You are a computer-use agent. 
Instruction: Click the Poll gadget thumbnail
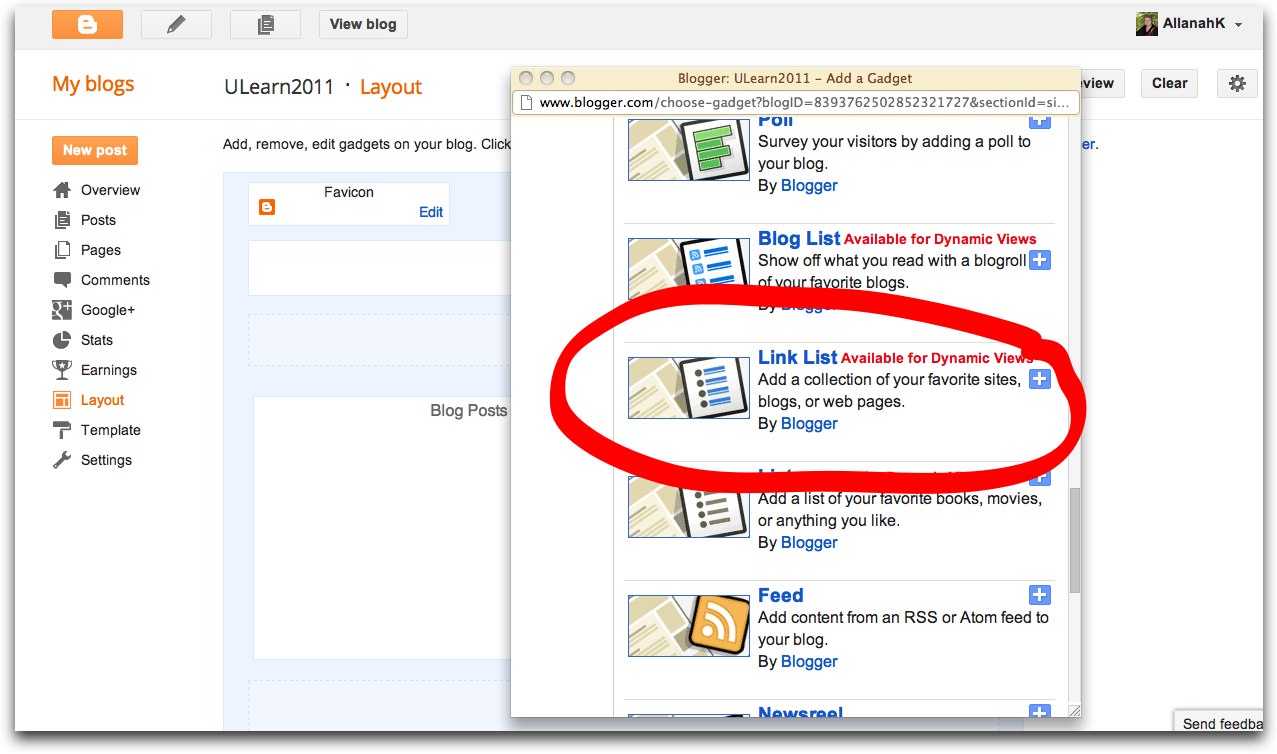tap(689, 149)
